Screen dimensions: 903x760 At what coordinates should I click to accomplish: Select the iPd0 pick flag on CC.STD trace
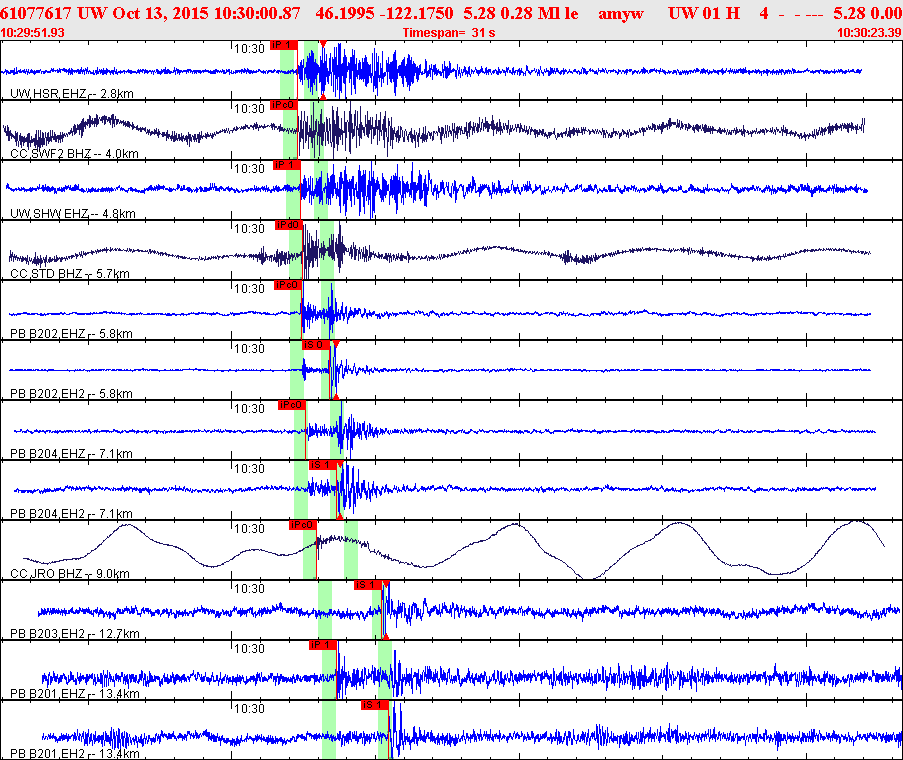pyautogui.click(x=289, y=225)
